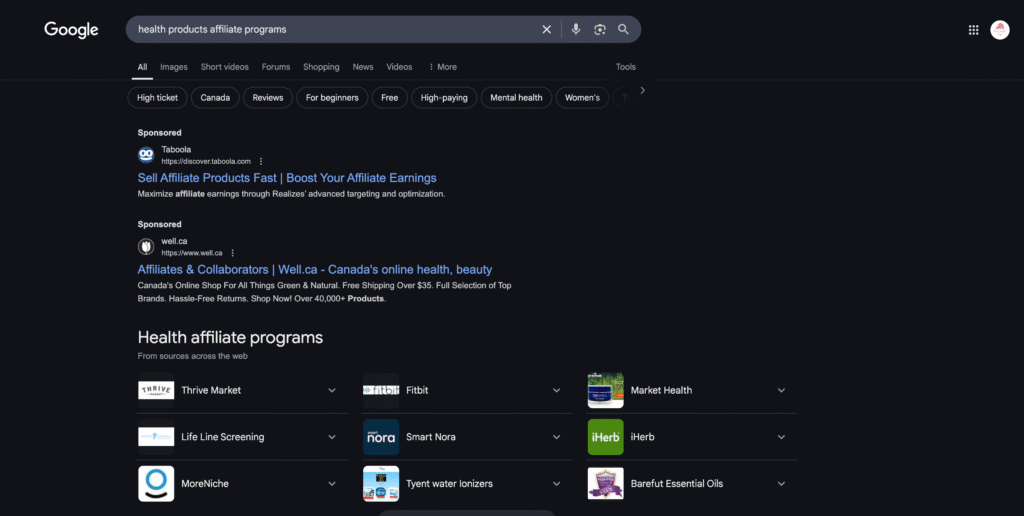Viewport: 1024px width, 516px height.
Task: Expand the Tyent water Ionizers entry
Action: (x=556, y=484)
